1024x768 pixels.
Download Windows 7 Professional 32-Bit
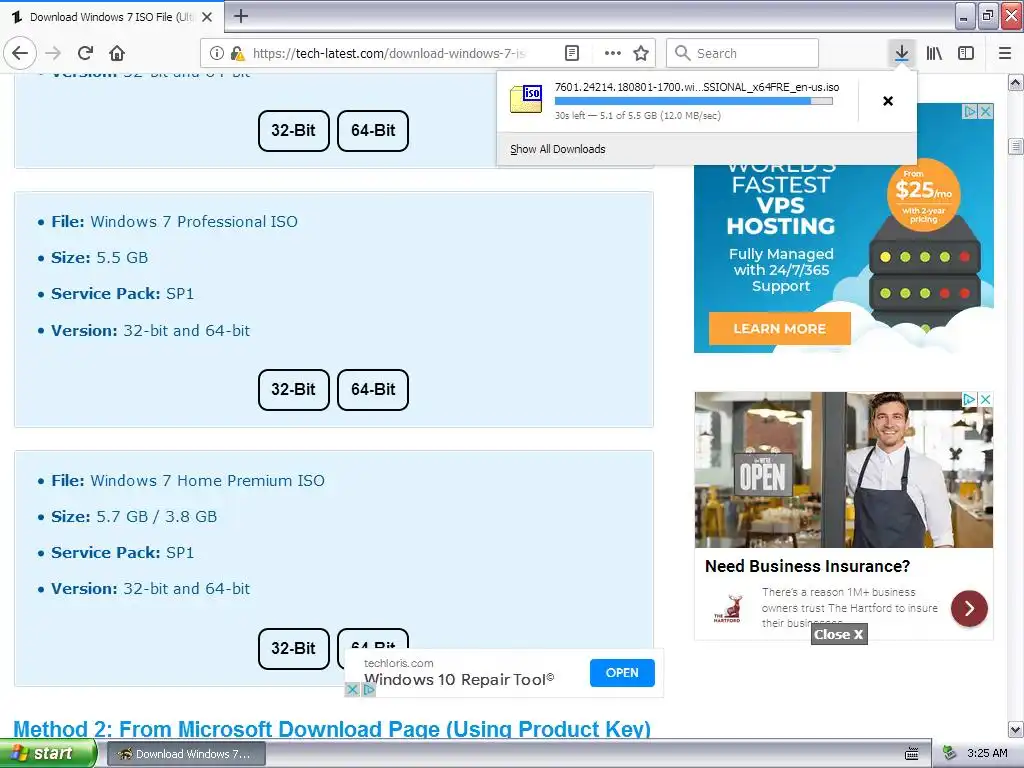tap(293, 389)
